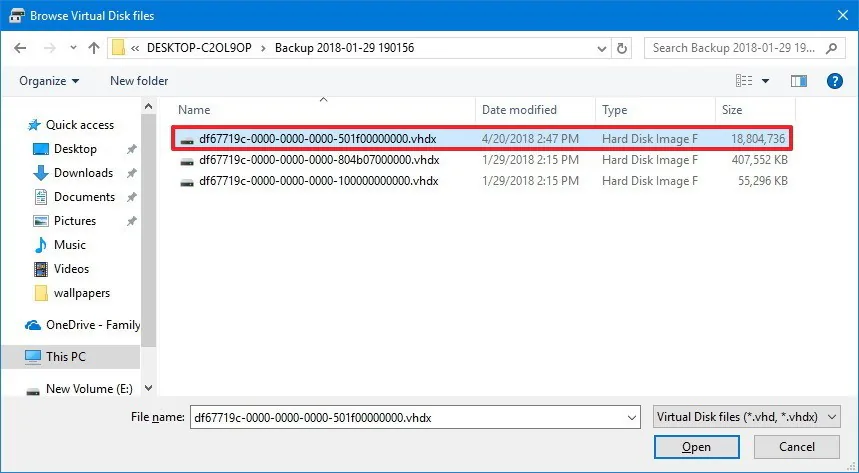Open the Virtual Disk files type filter
Screen dimensions: 859x473
pyautogui.click(x=746, y=417)
